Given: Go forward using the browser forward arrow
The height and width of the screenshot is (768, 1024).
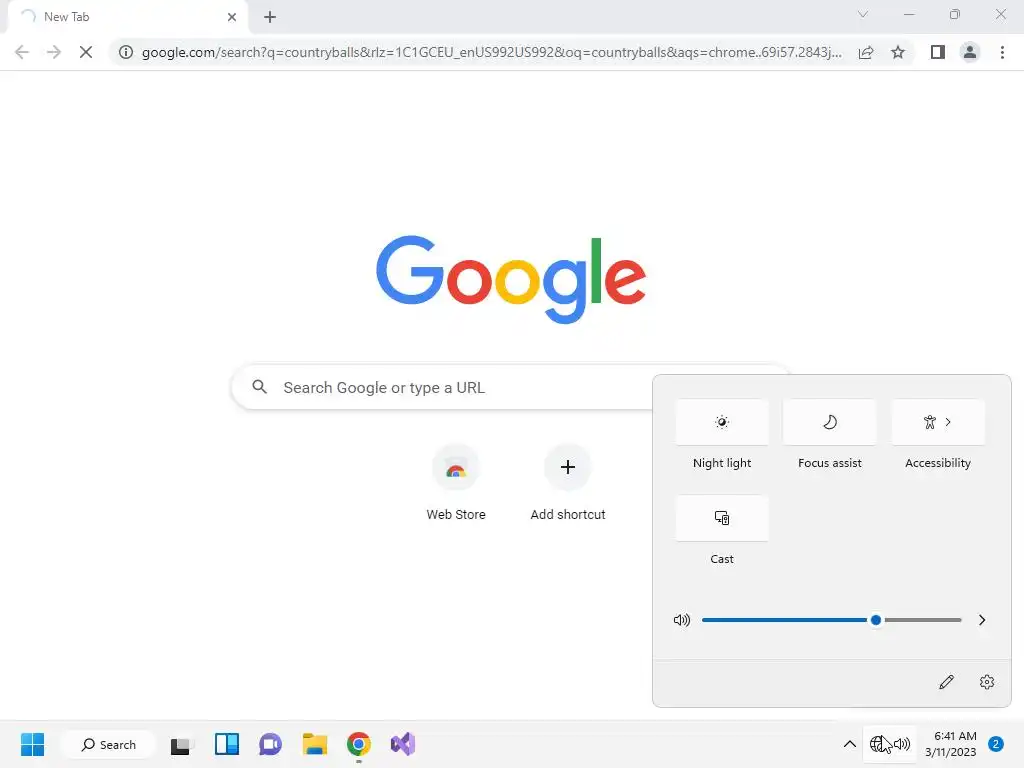Looking at the screenshot, I should (54, 52).
